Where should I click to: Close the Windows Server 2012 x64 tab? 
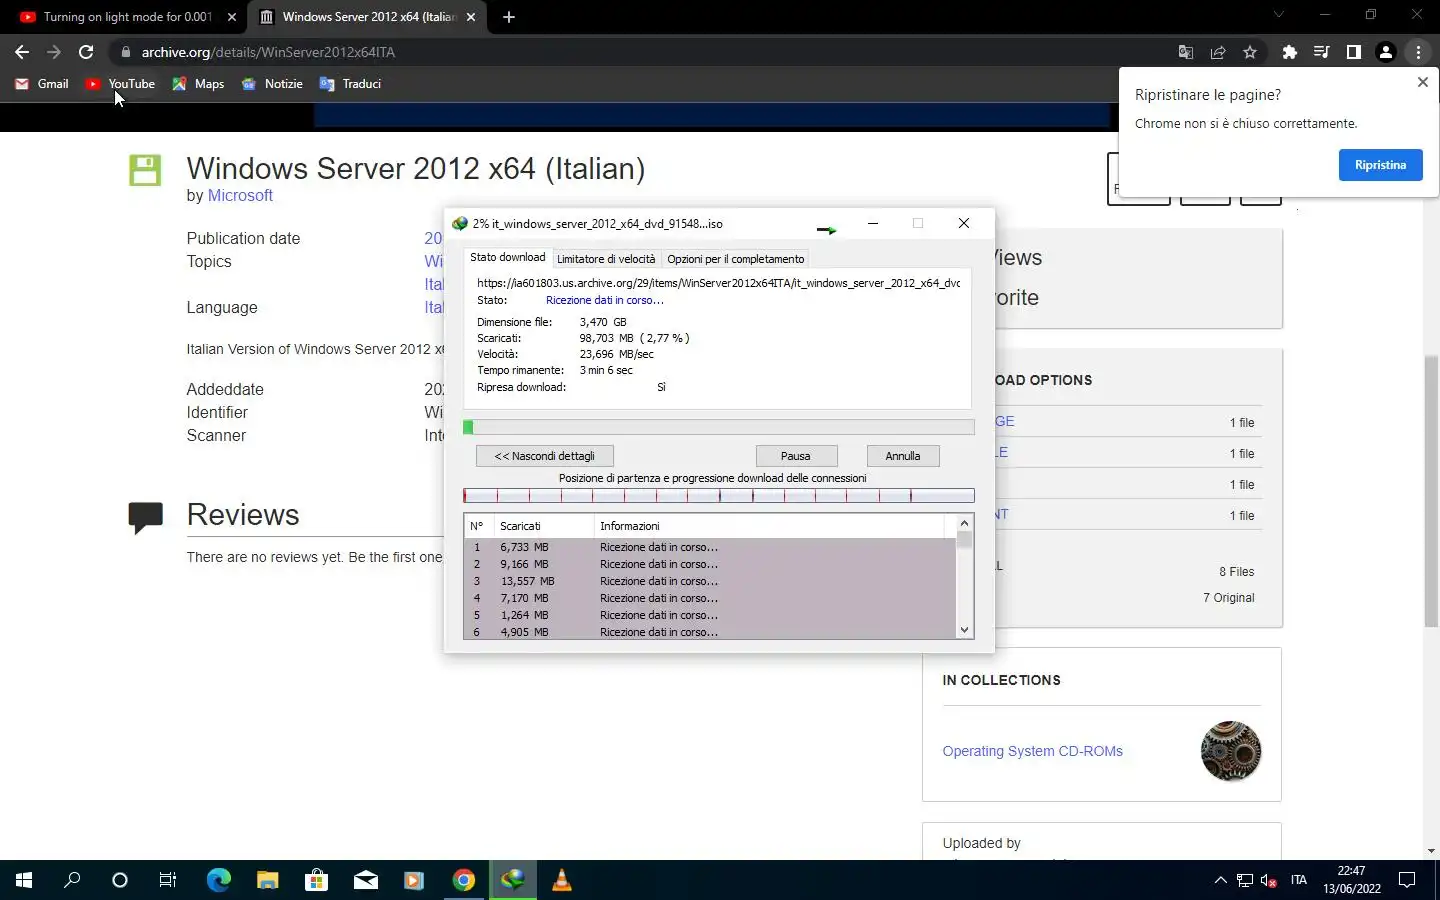click(x=471, y=17)
